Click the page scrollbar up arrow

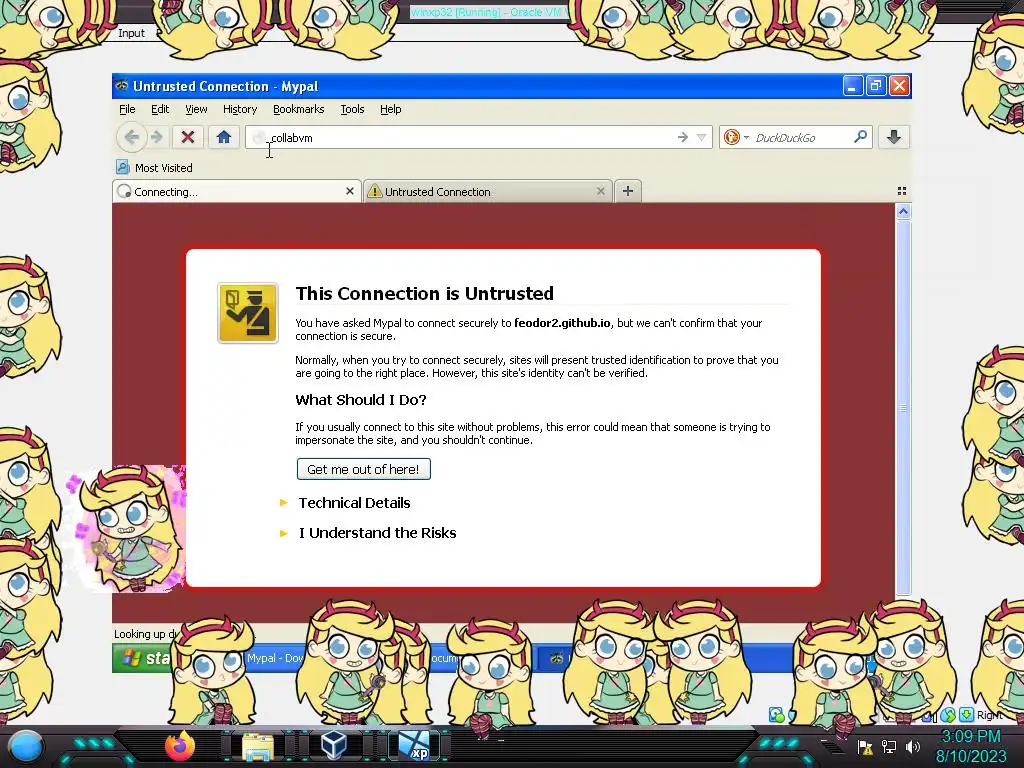903,211
